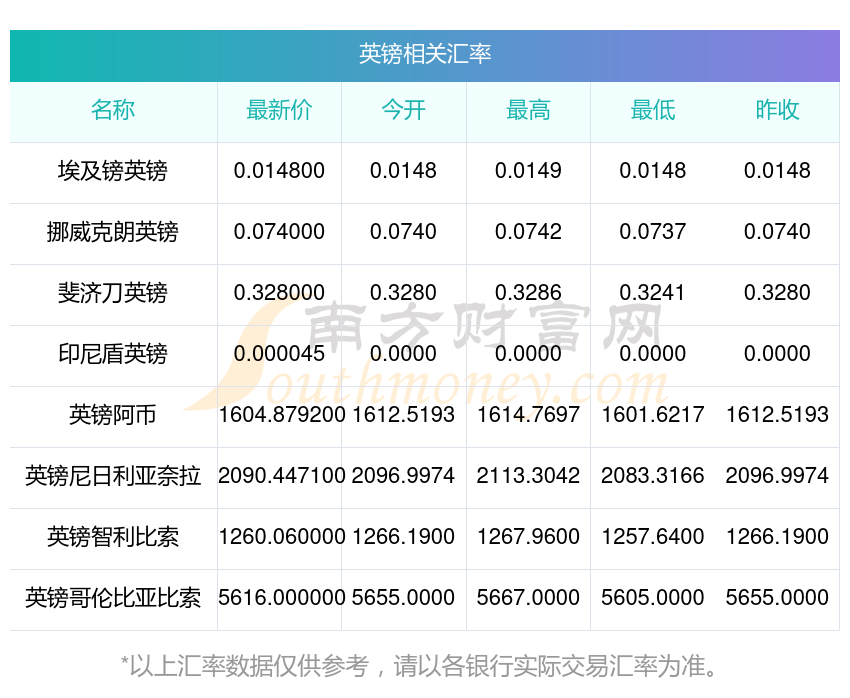Select latest price 1260.060000
This screenshot has width=850, height=698.
[282, 537]
